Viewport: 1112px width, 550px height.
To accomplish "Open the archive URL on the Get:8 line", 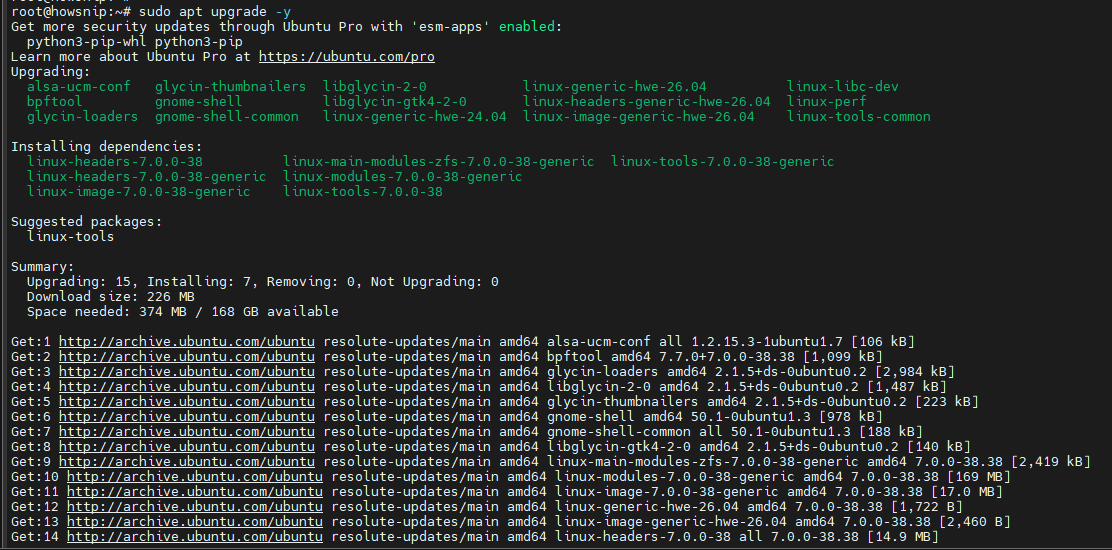I will tap(187, 446).
